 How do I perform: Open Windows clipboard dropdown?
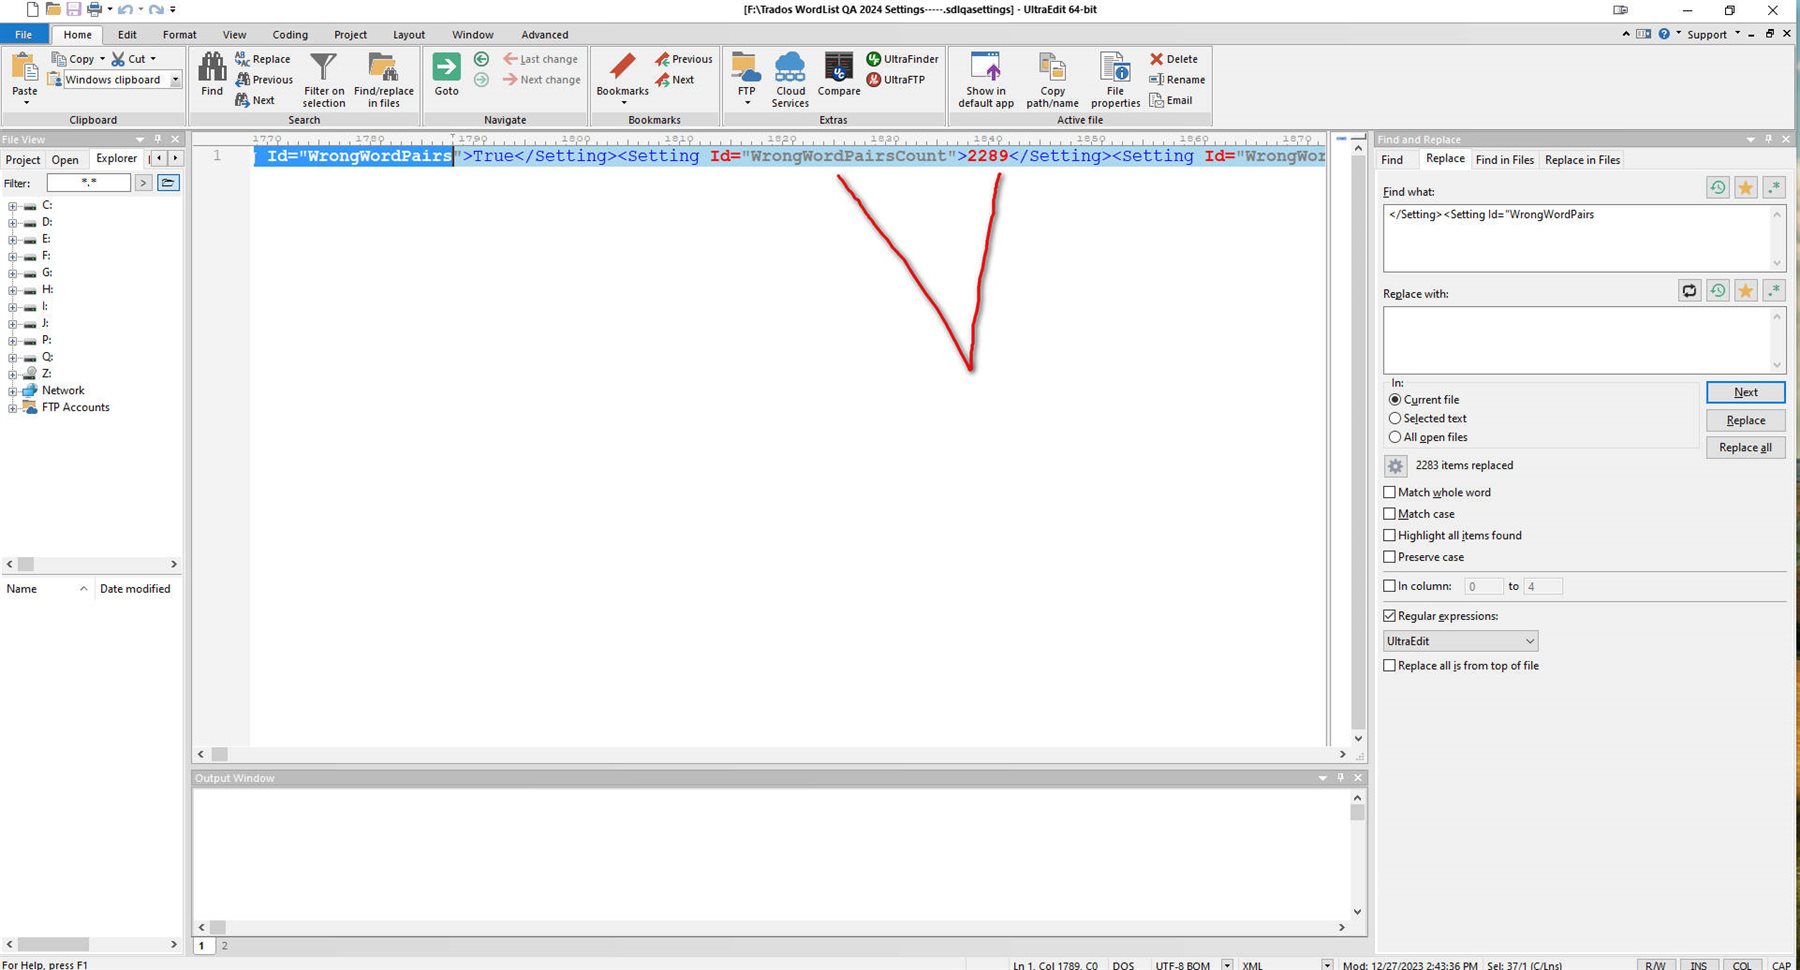176,80
